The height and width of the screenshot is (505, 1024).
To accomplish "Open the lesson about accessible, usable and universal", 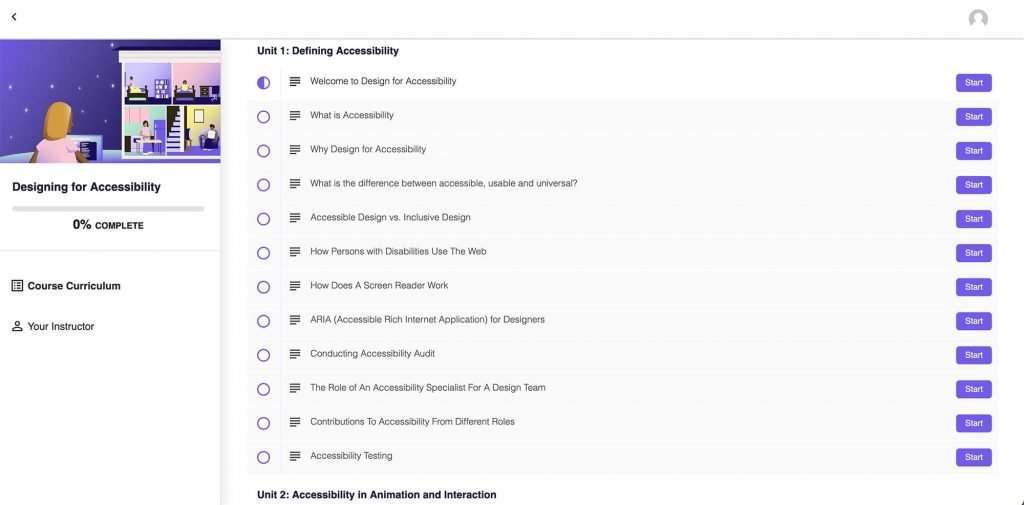I will tap(443, 184).
